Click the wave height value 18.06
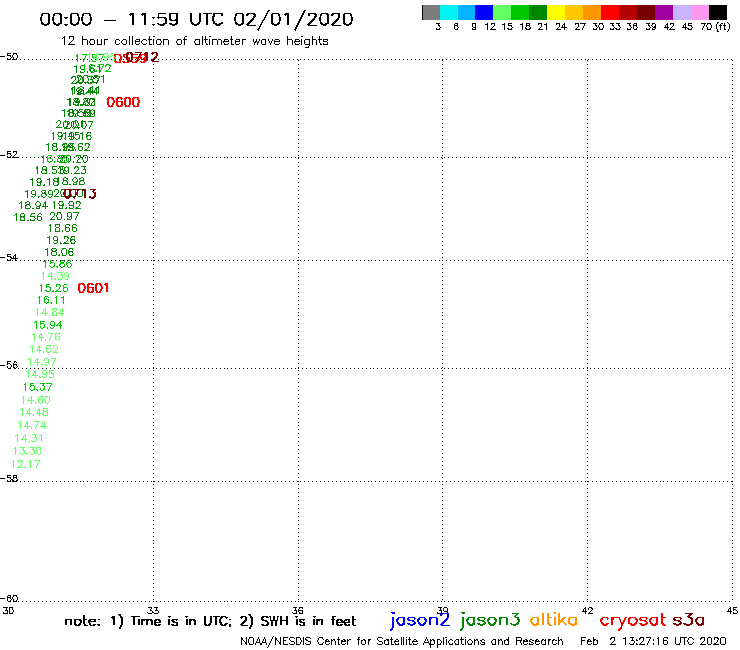Image resolution: width=740 pixels, height=650 pixels. click(59, 252)
